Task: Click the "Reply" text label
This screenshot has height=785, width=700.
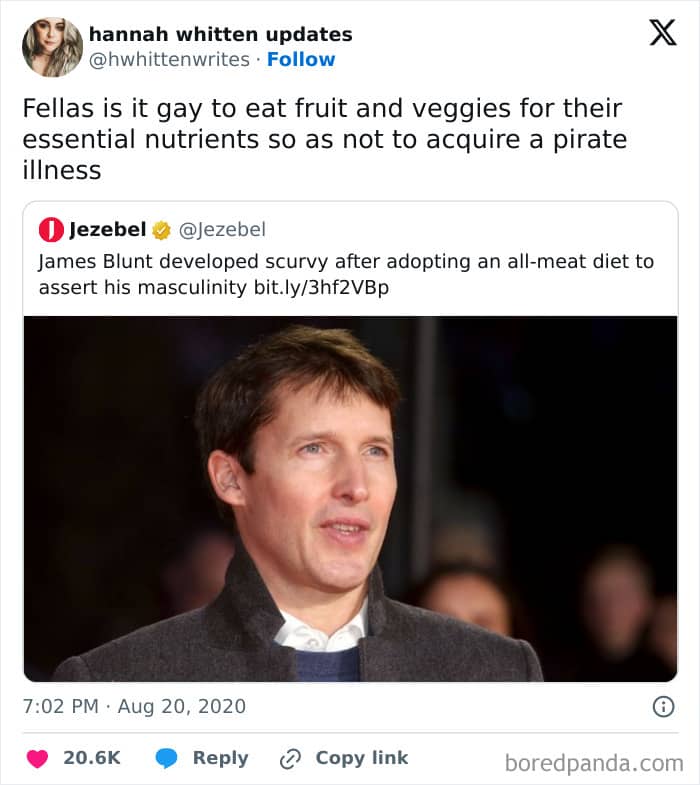Action: coord(220,758)
